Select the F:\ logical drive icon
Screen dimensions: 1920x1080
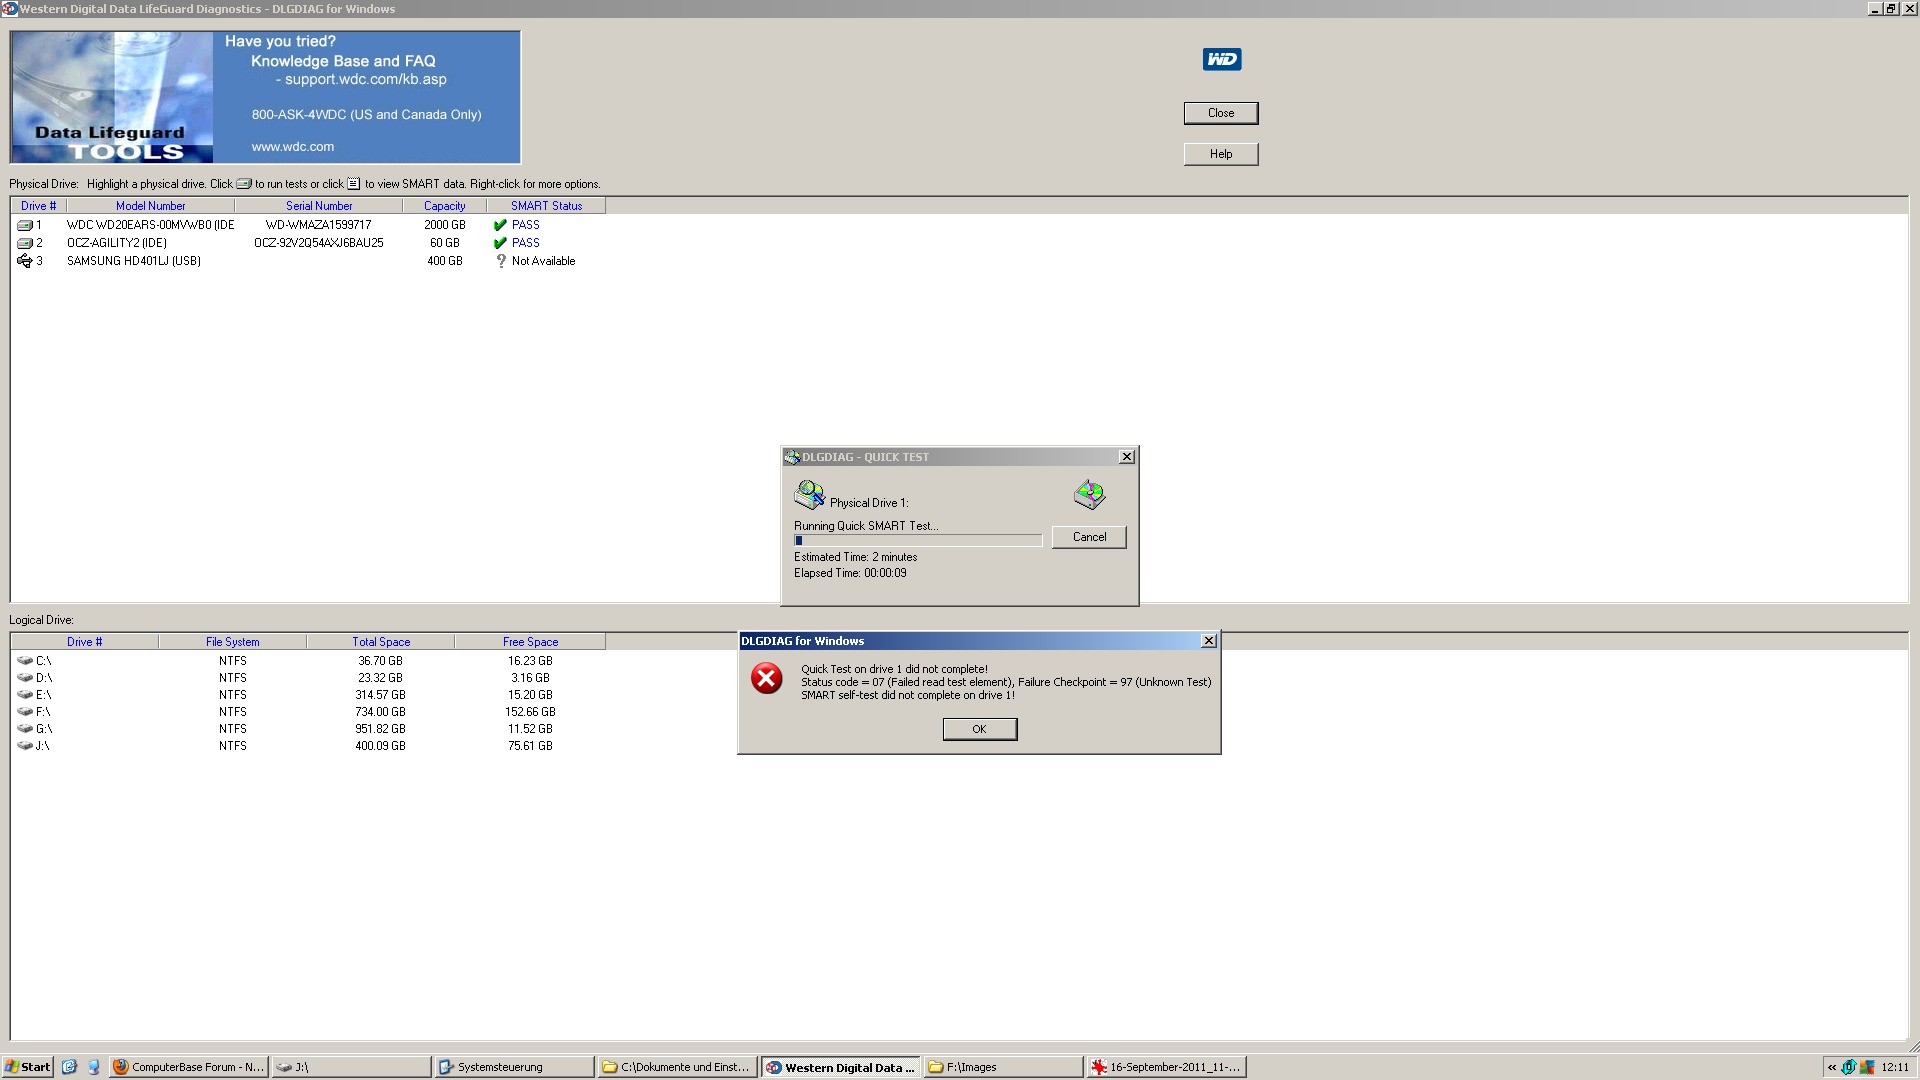click(25, 712)
